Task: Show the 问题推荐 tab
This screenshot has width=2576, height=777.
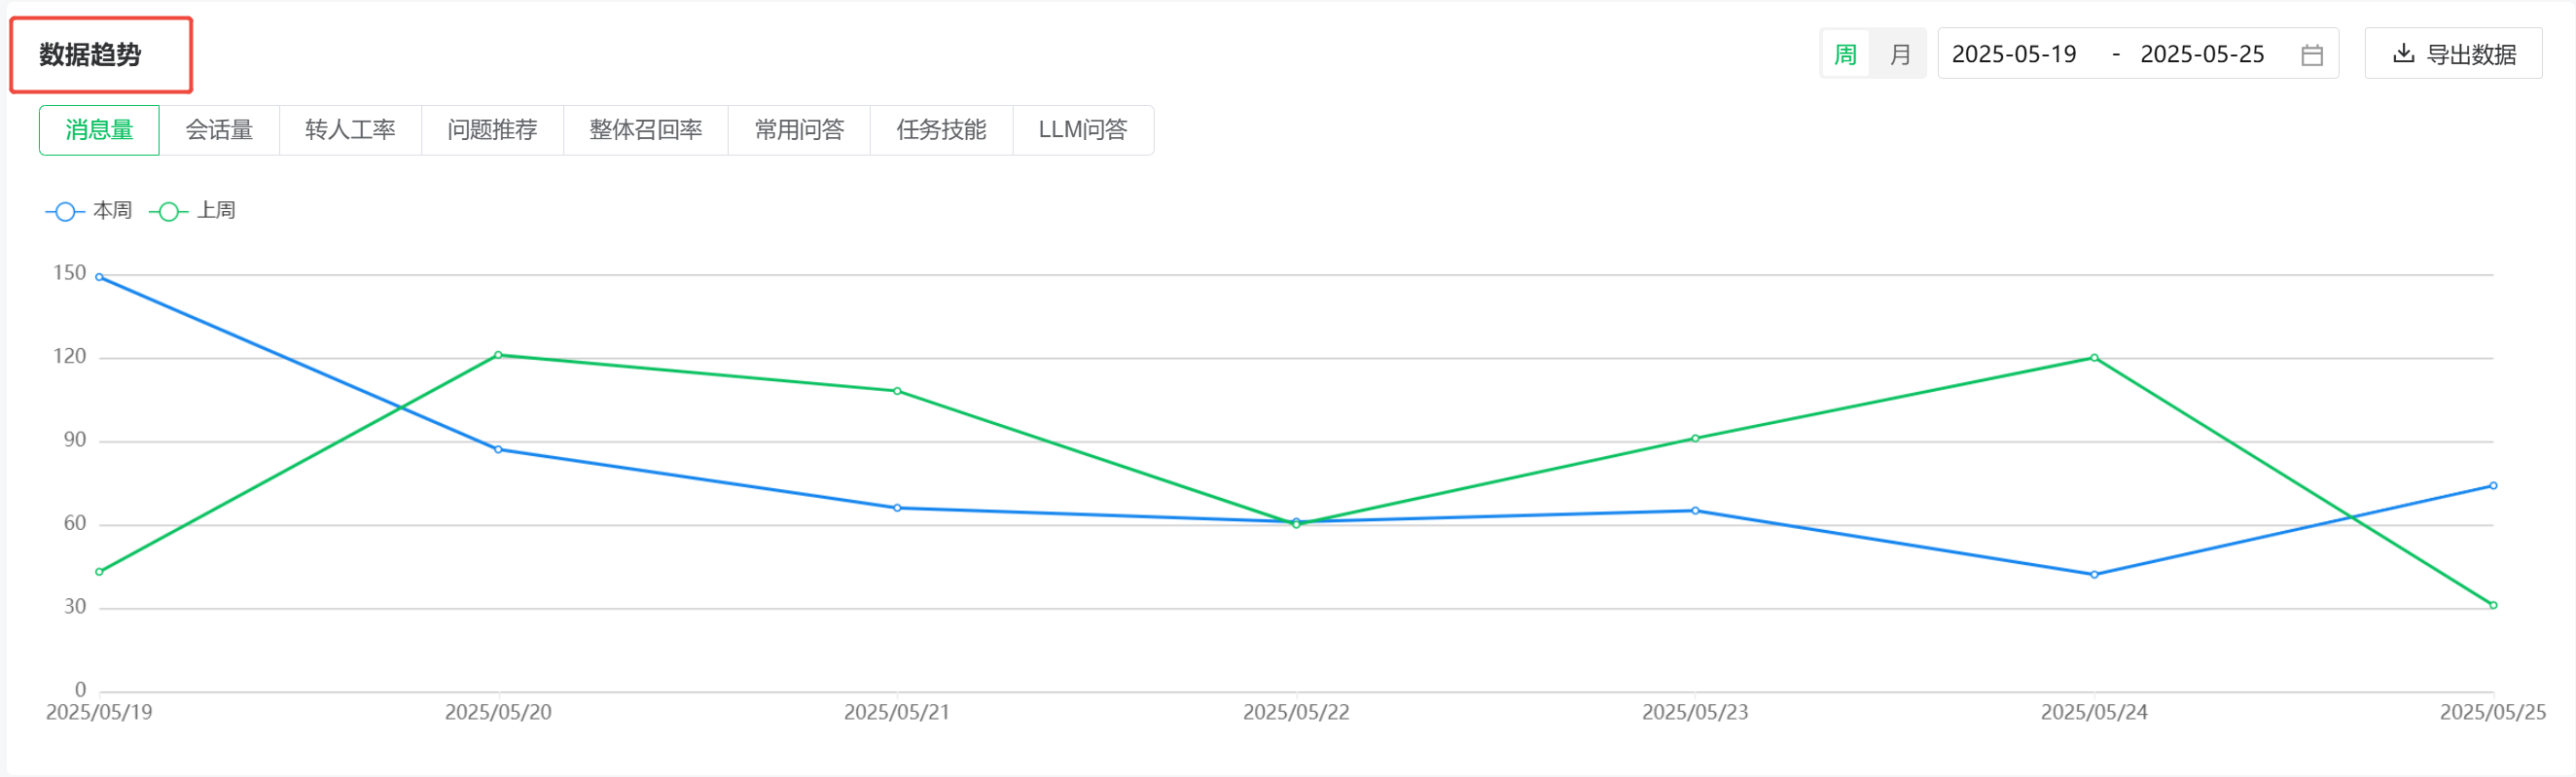Action: tap(492, 130)
